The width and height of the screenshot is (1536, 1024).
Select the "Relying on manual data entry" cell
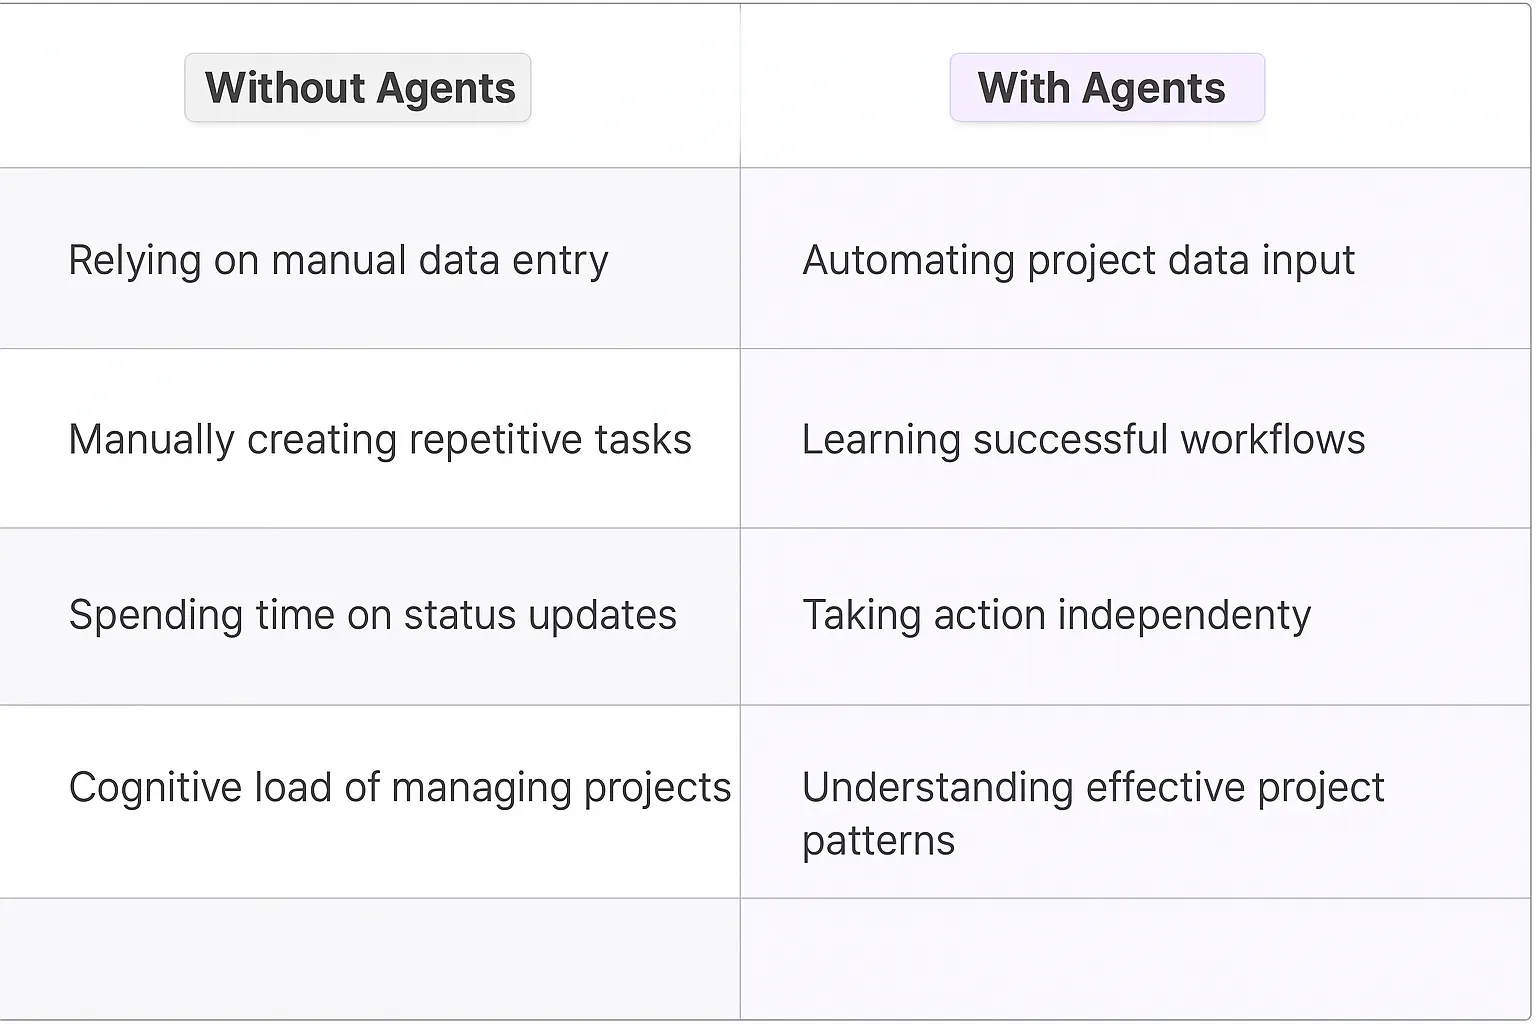(x=338, y=260)
